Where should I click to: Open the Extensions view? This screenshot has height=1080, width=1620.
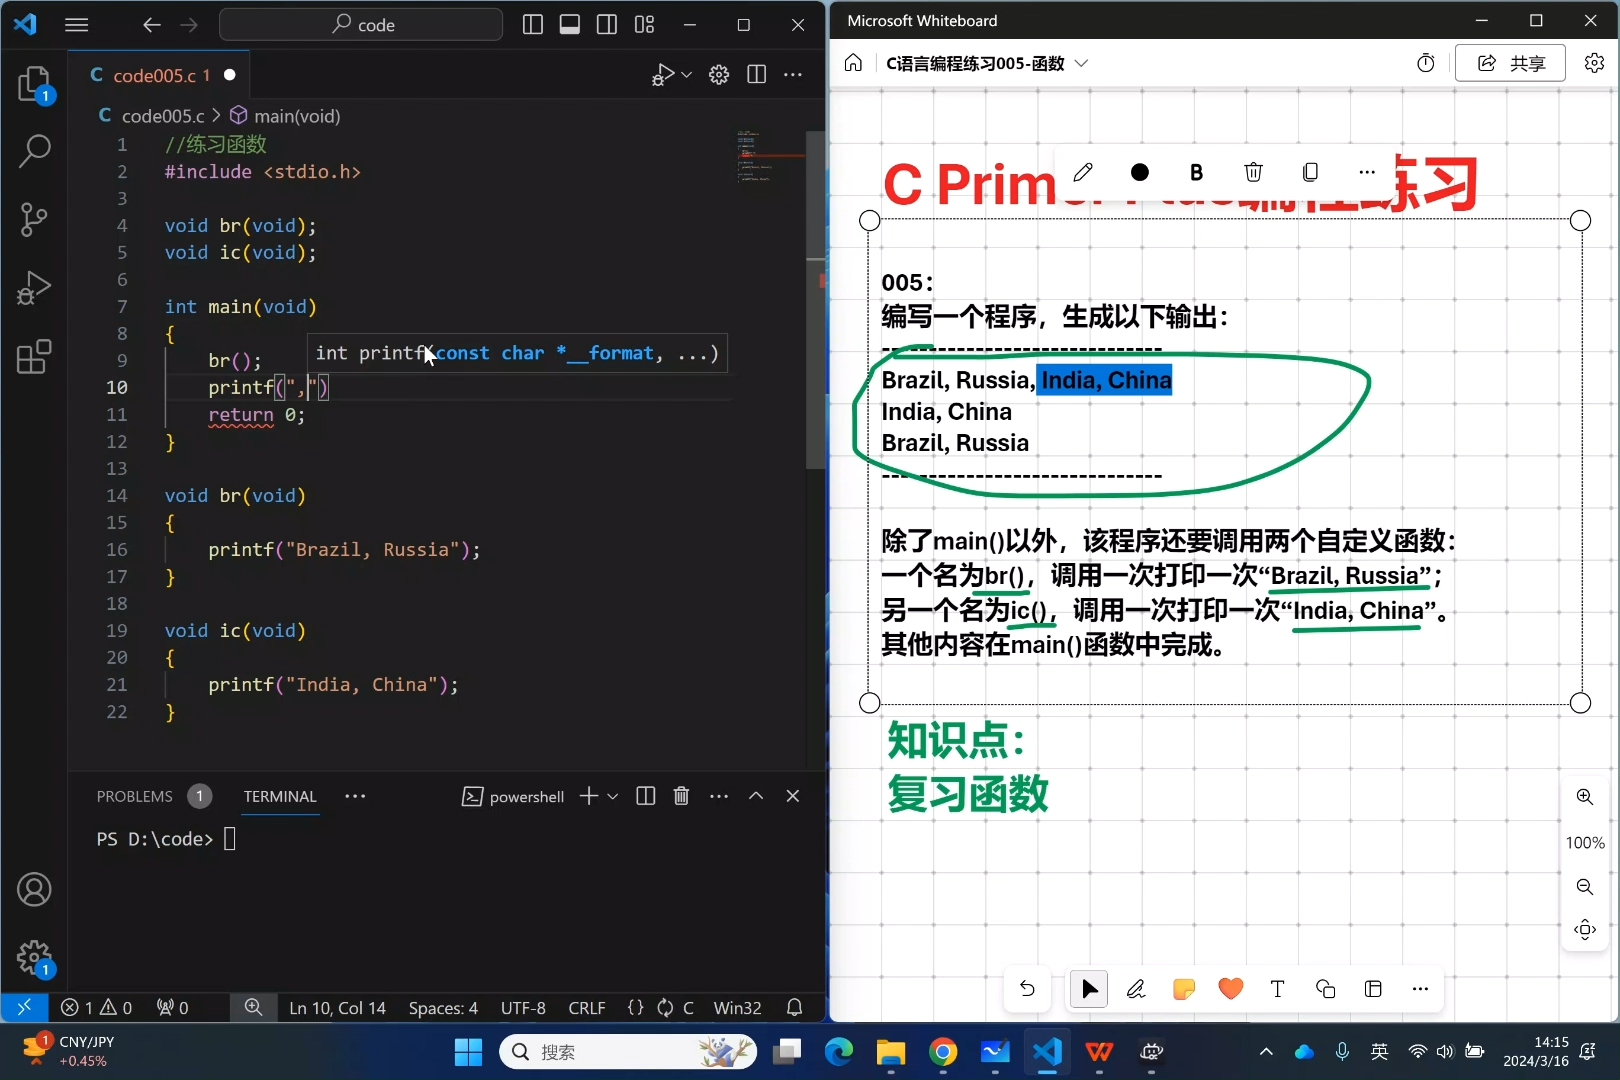34,356
